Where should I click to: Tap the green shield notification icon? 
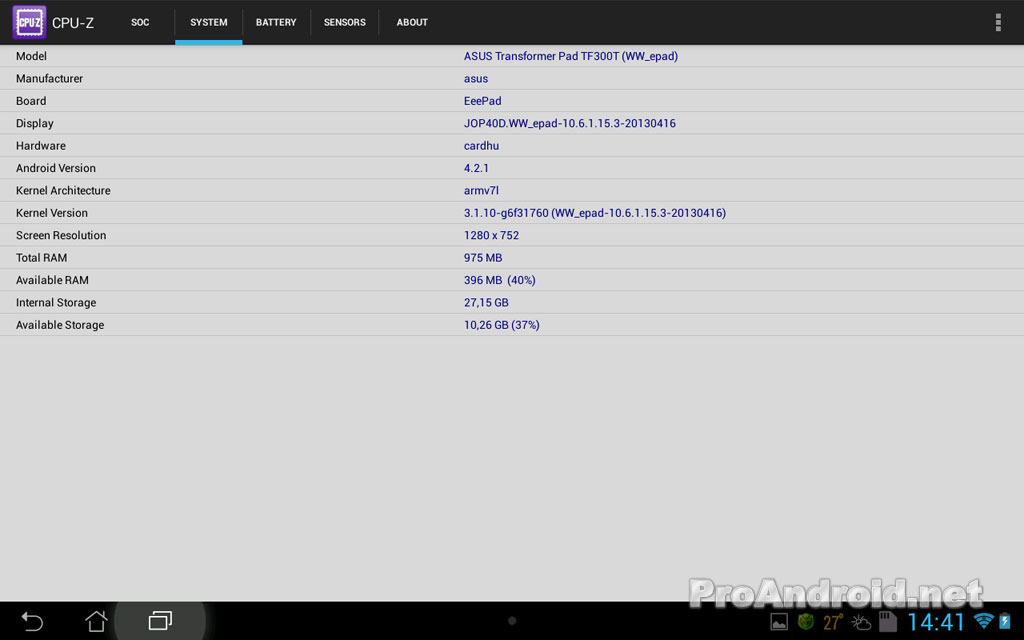[806, 621]
